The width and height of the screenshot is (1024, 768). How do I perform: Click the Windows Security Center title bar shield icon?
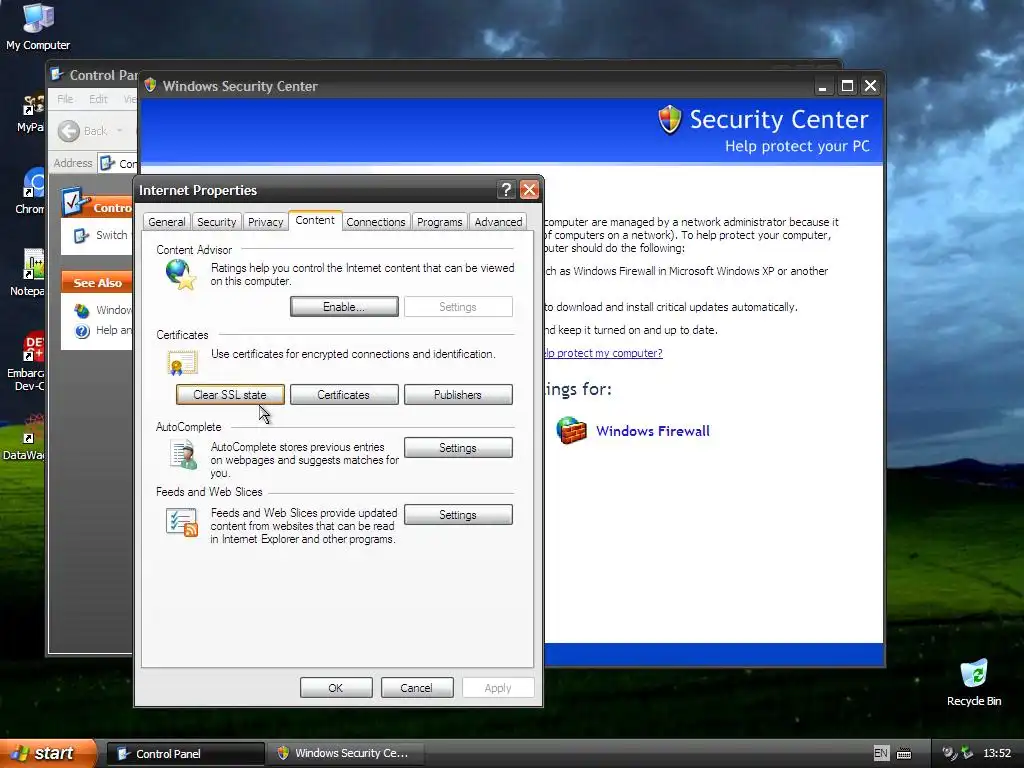coord(150,86)
